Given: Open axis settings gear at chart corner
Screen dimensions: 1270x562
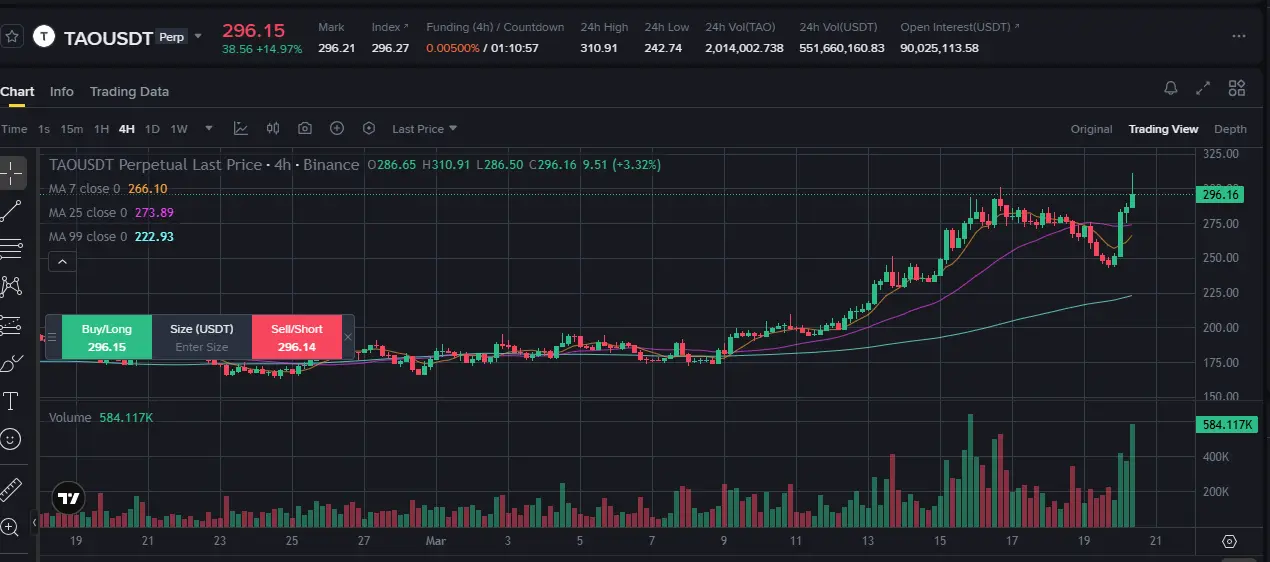Looking at the screenshot, I should (1230, 542).
